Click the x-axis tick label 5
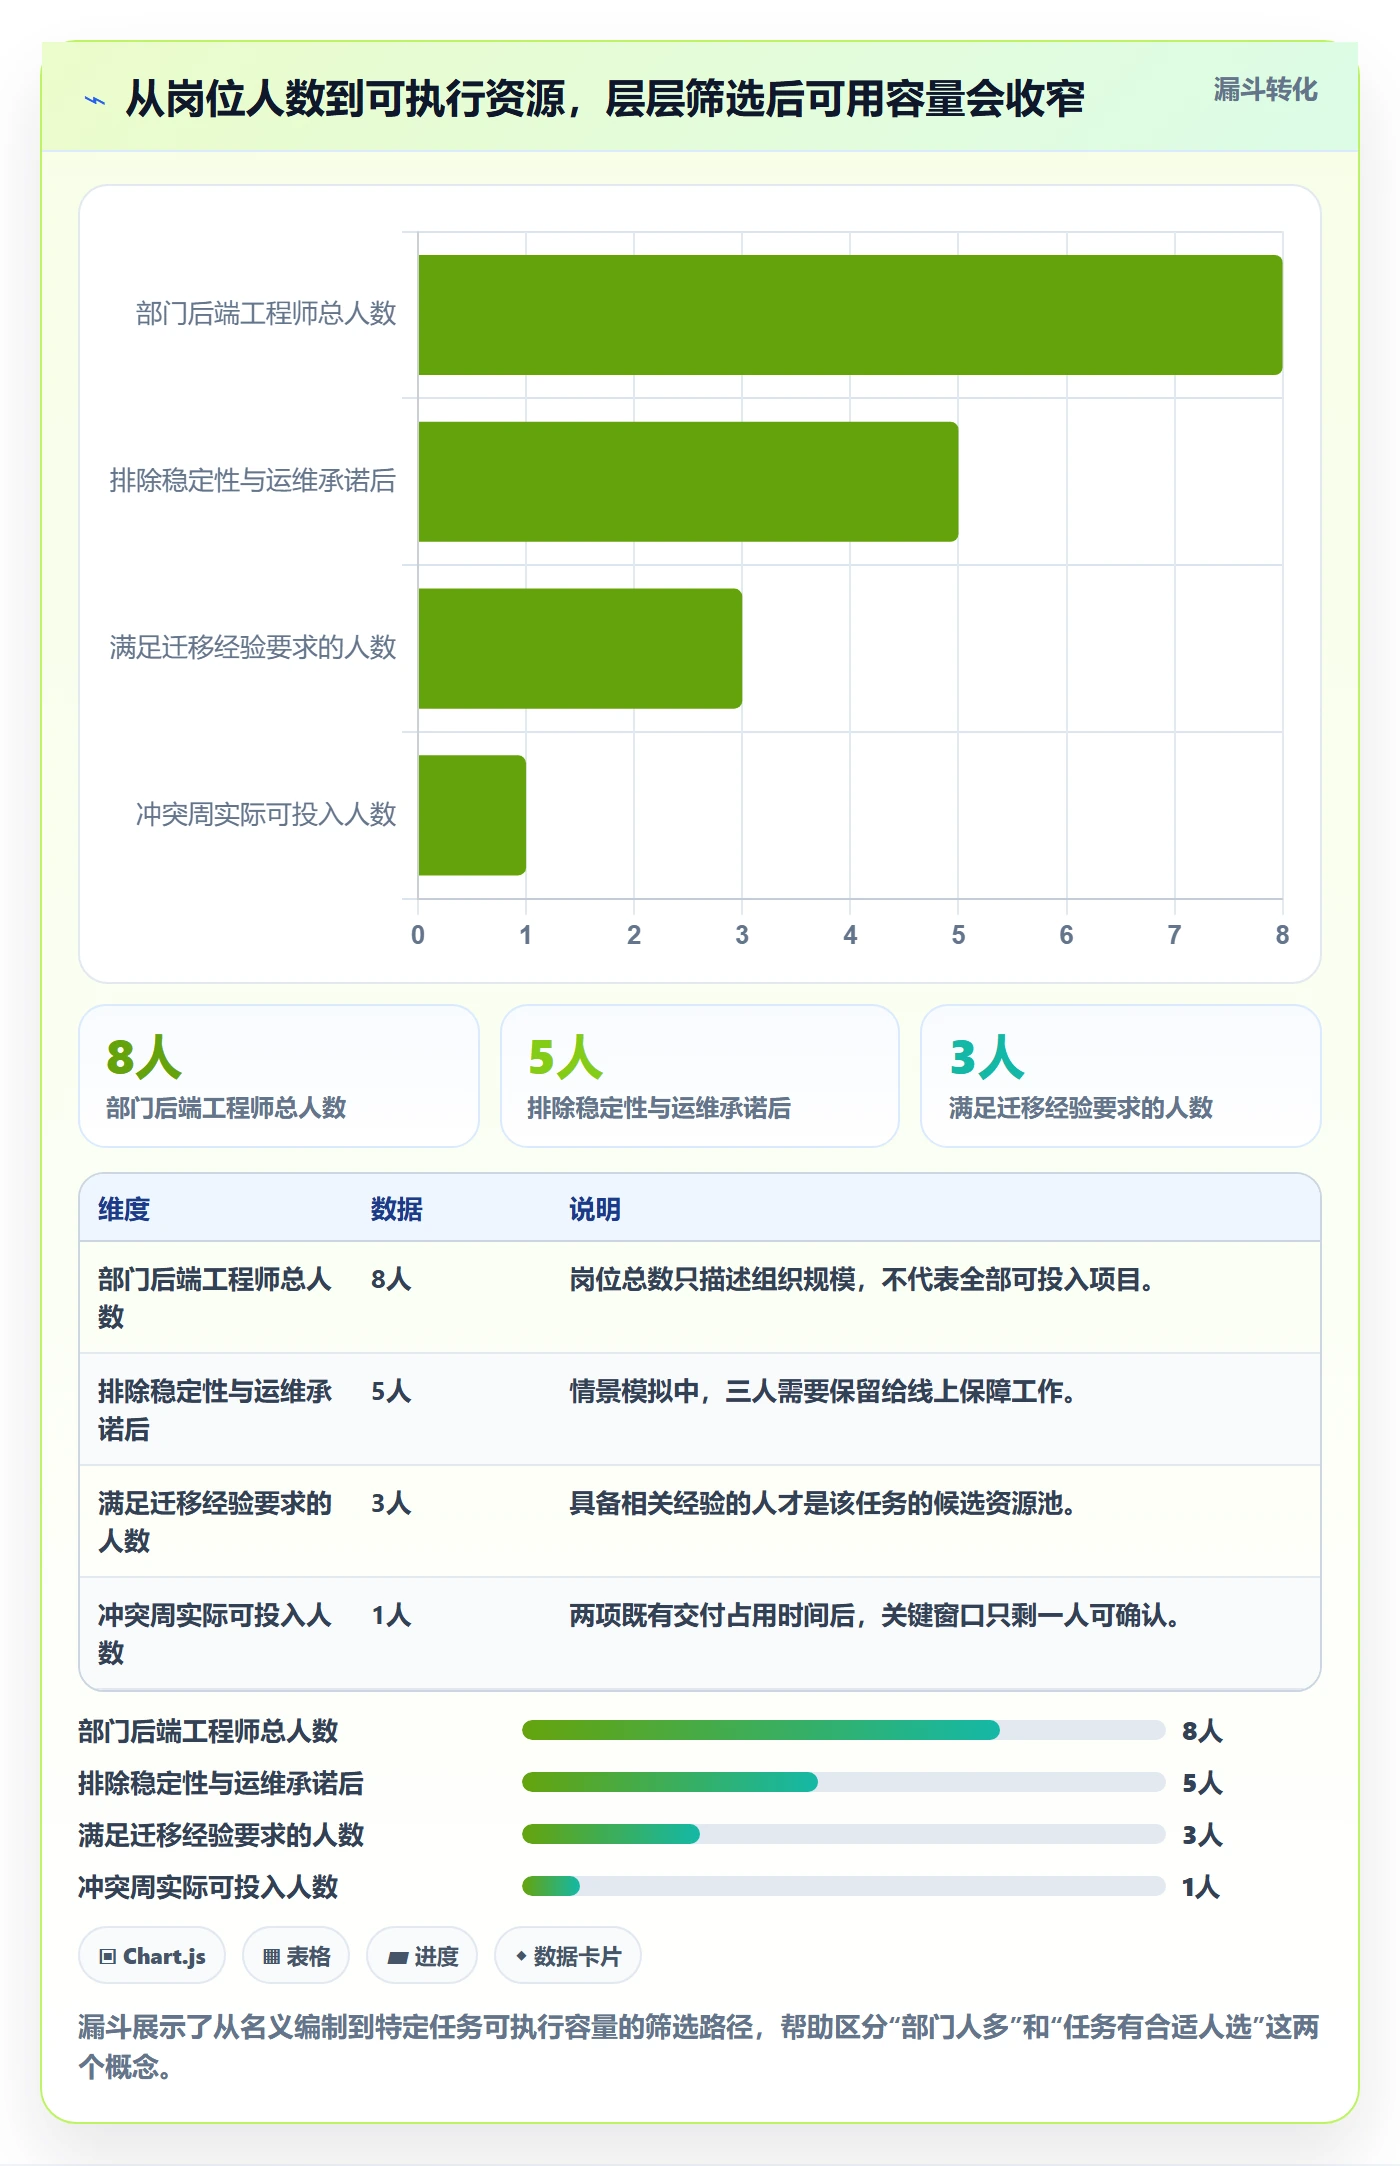The height and width of the screenshot is (2166, 1400). [958, 935]
